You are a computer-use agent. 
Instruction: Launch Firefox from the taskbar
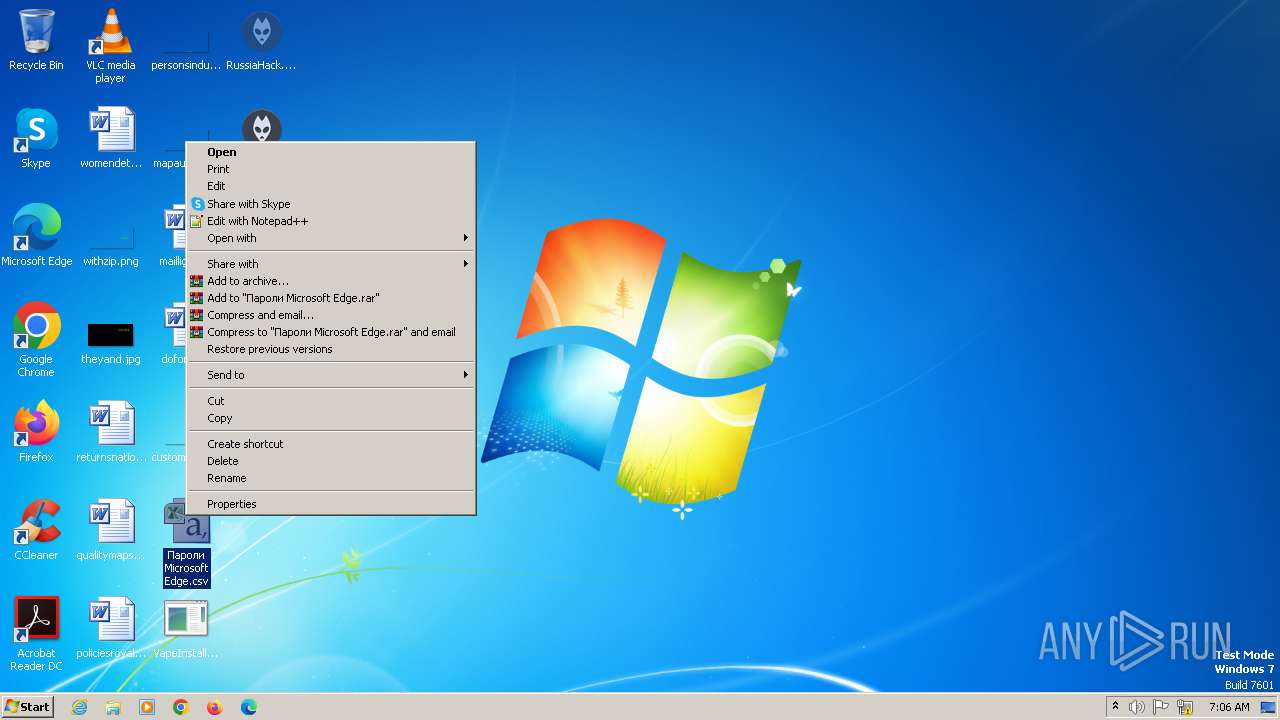tap(215, 707)
